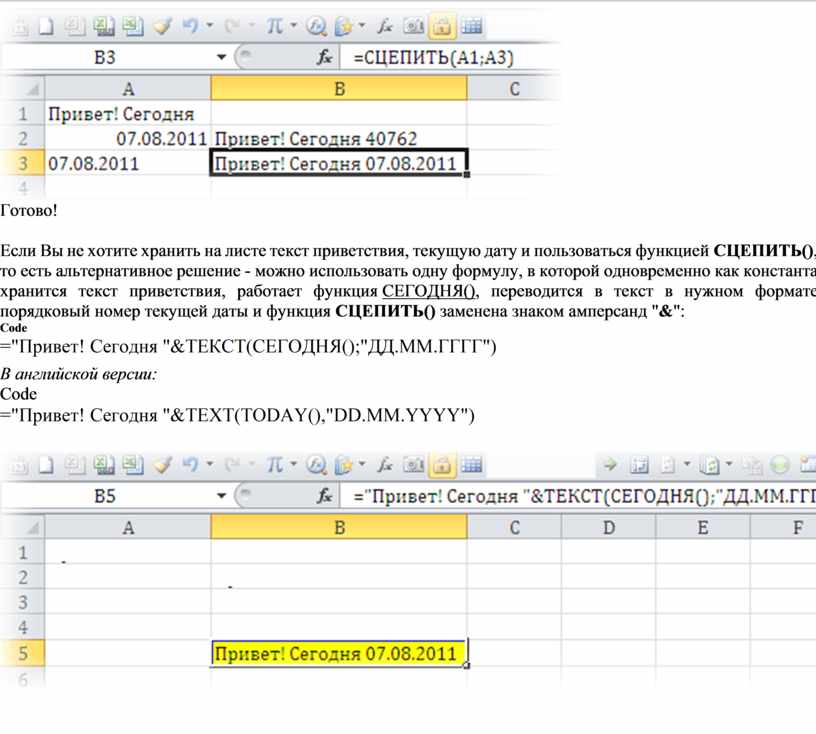This screenshot has width=816, height=734.
Task: Click the green circle icon in the B5 spreadsheet toolbar
Action: pos(780,465)
